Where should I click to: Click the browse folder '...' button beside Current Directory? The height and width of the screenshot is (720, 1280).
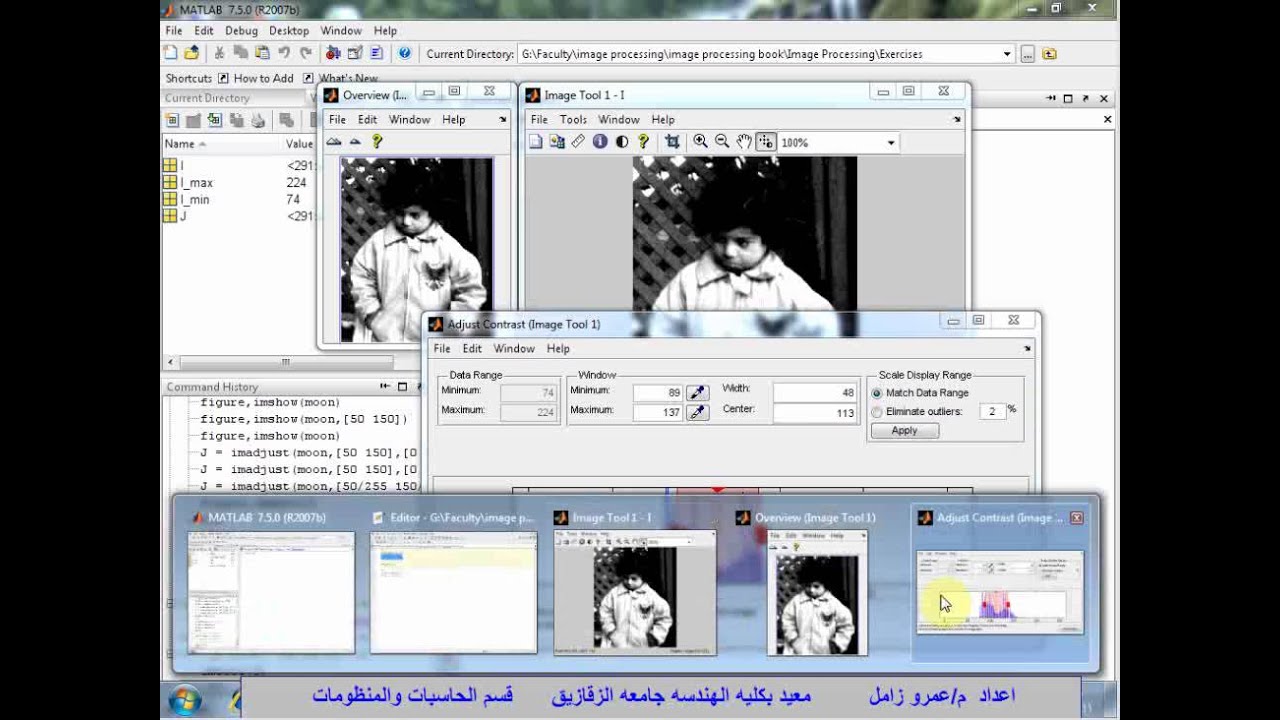coord(1028,54)
